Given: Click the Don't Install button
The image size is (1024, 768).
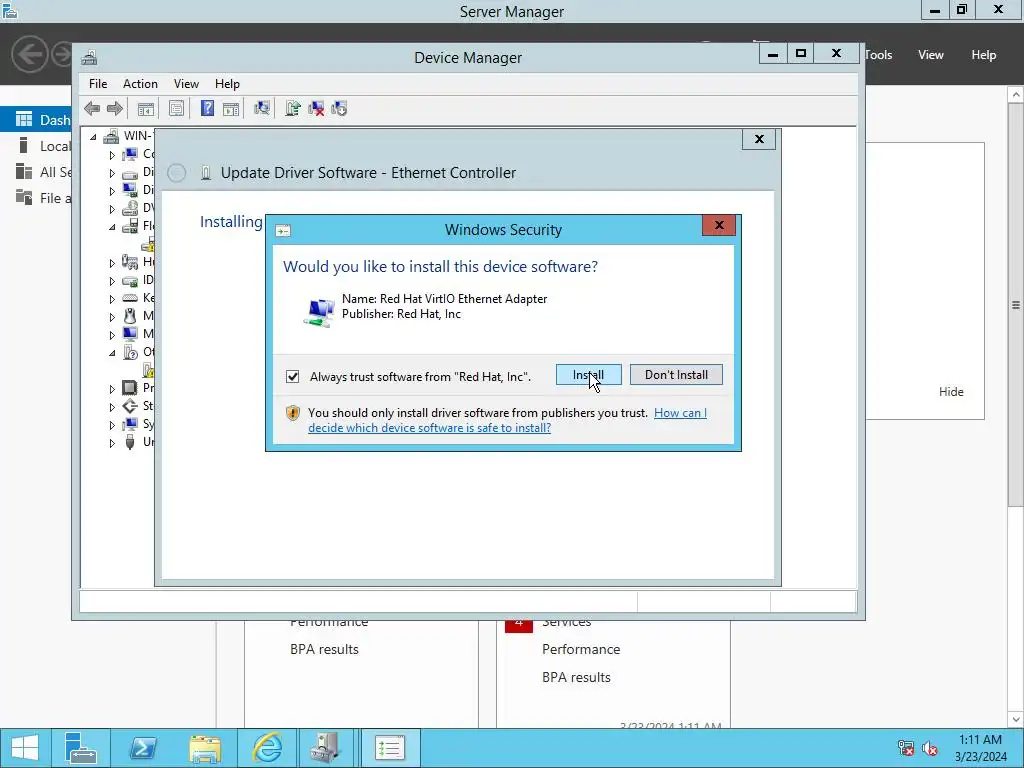Looking at the screenshot, I should click(x=676, y=375).
